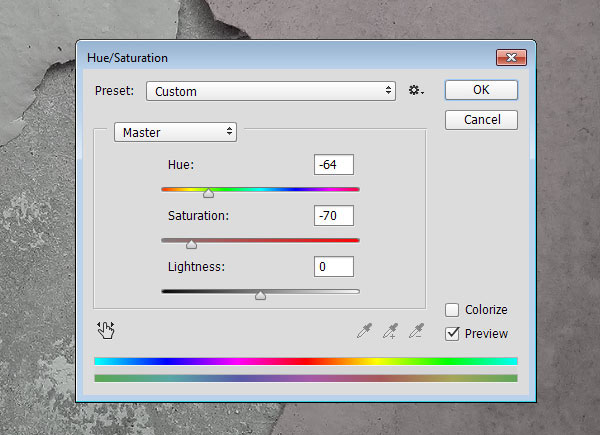Click the preset options gear icon
The image size is (600, 435).
click(416, 91)
